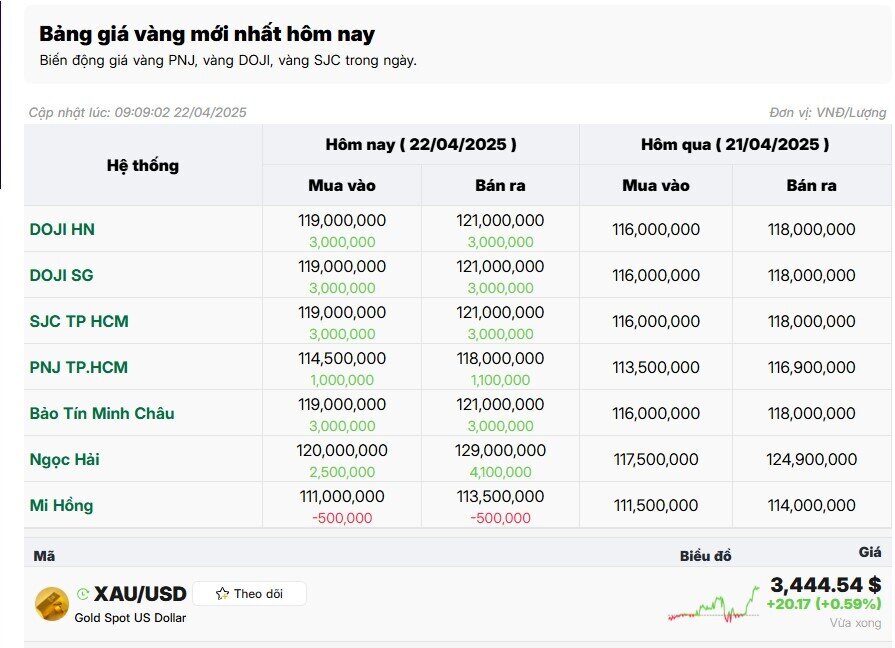
Task: Click Bán ra header under Hôm qua
Action: [x=812, y=186]
